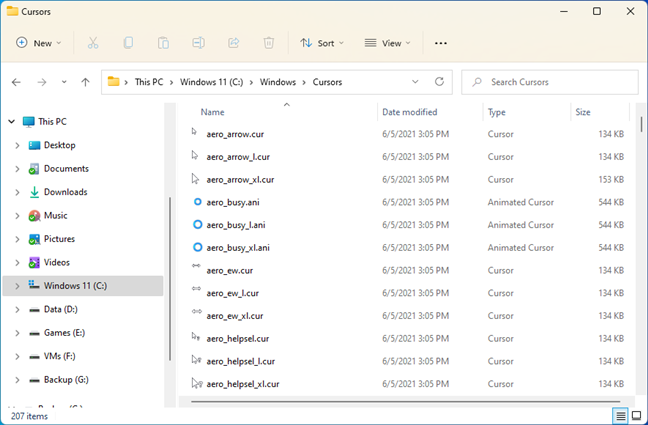This screenshot has height=425, width=648.
Task: Click the Cursors breadcrumb segment
Action: [327, 82]
